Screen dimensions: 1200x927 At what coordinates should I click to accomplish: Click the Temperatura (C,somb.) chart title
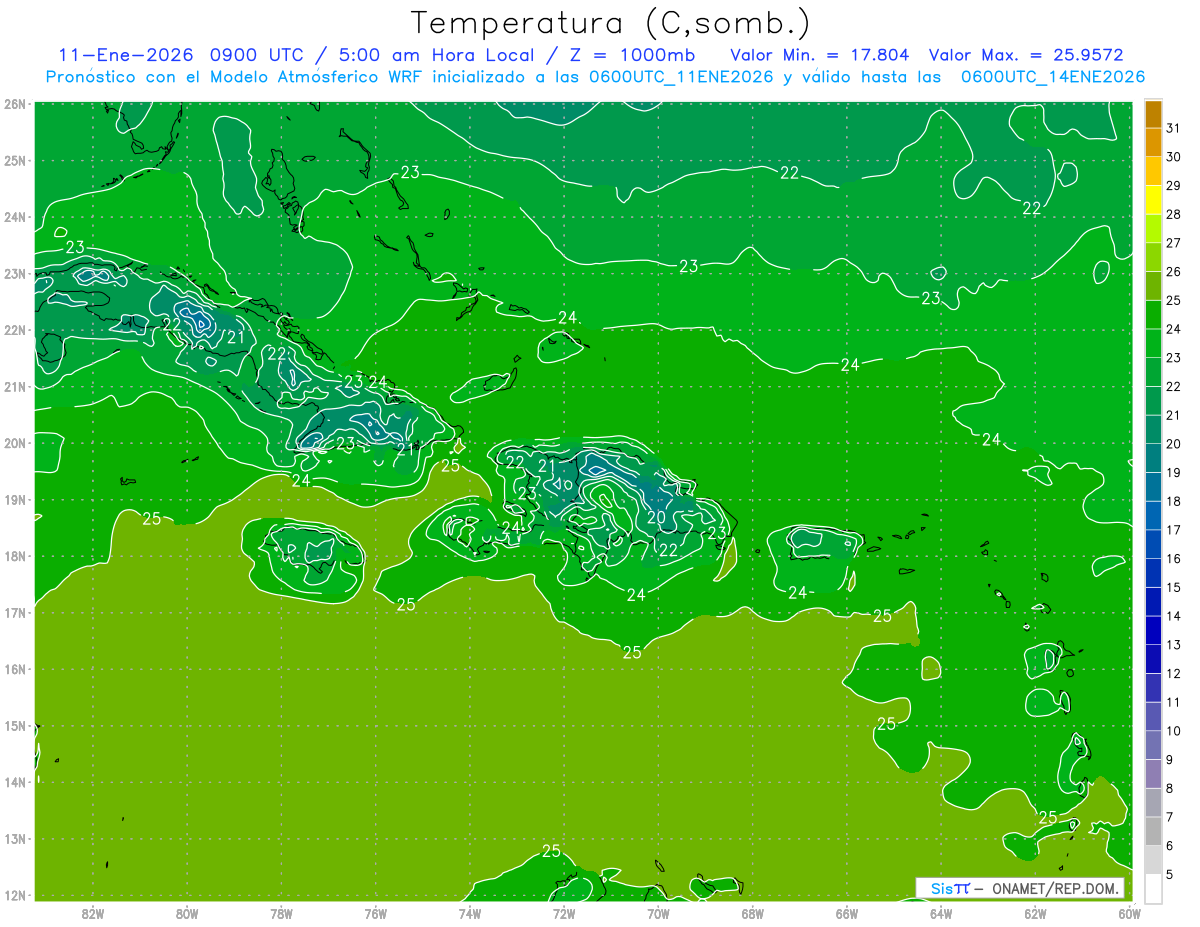pyautogui.click(x=610, y=22)
